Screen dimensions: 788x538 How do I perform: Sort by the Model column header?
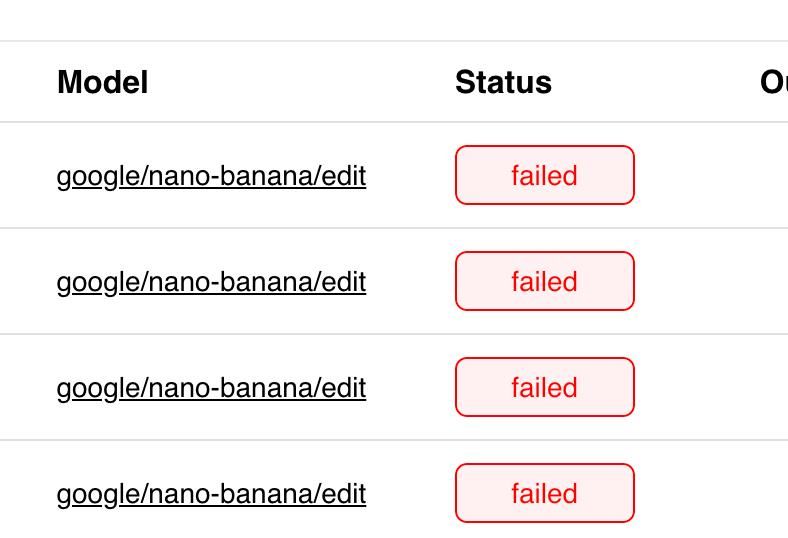coord(102,82)
